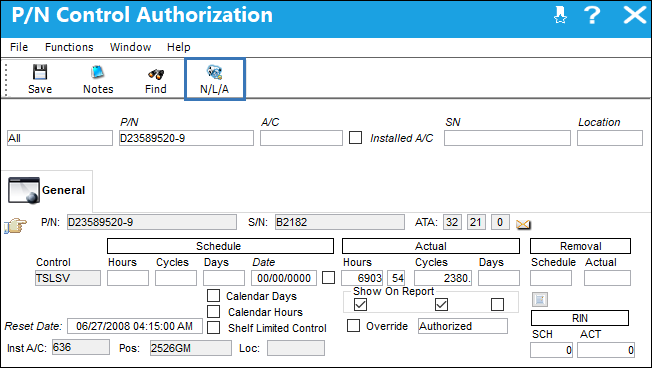Click the RIN ACT field
Screen dimensions: 652x368
tap(606, 350)
